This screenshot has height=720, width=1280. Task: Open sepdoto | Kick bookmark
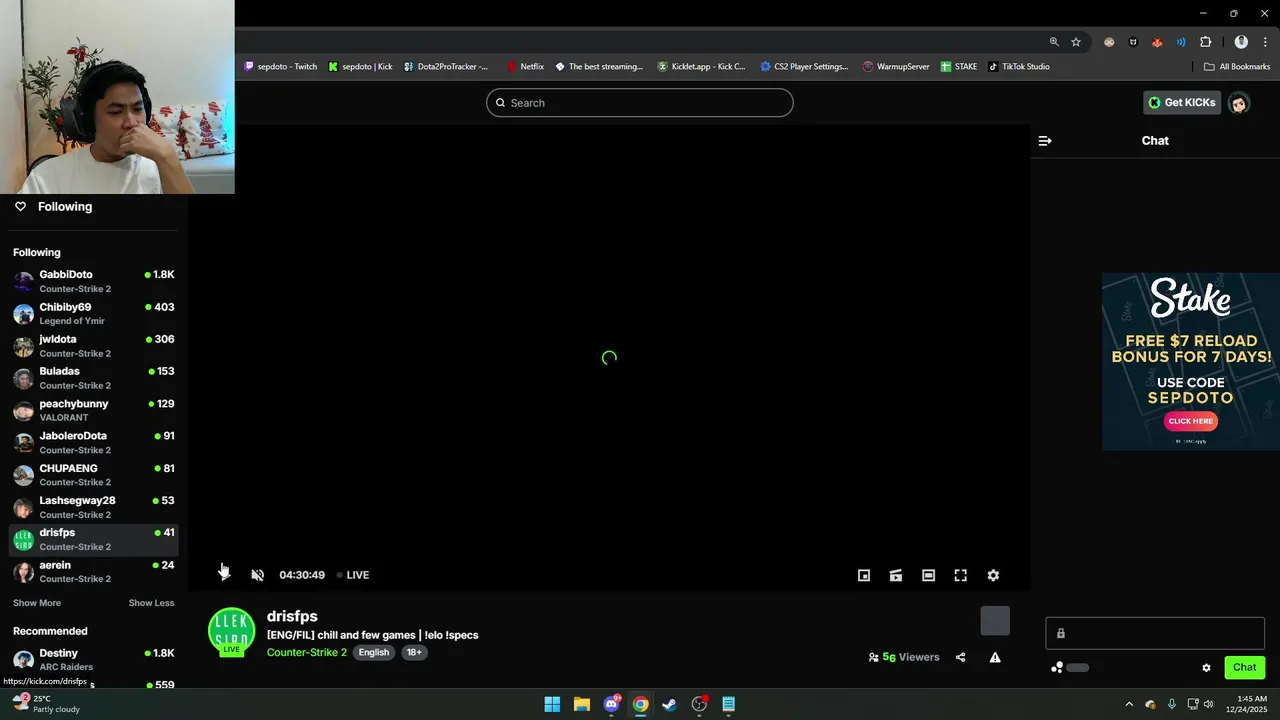360,67
